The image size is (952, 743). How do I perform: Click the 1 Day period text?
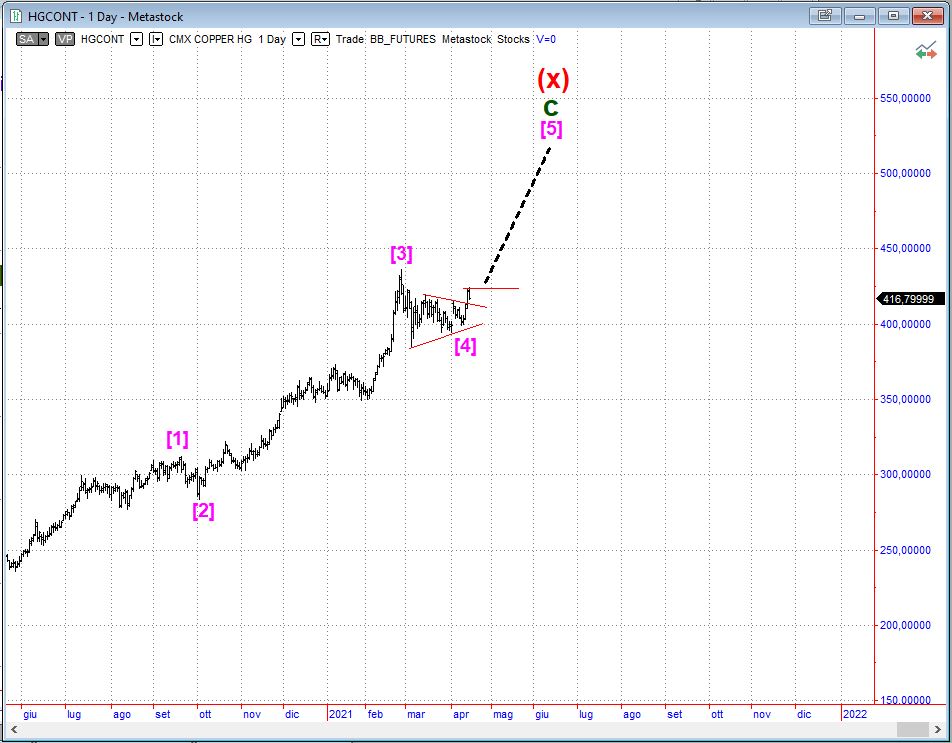coord(272,39)
